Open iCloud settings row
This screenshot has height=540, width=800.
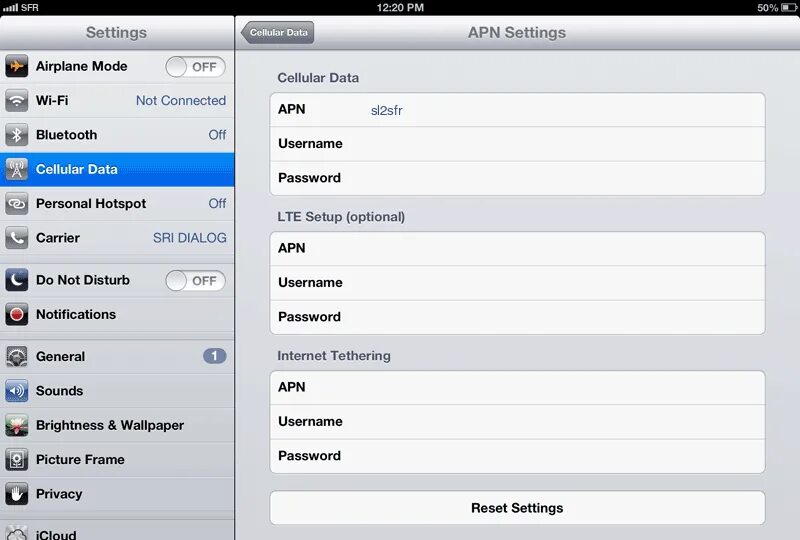117,531
